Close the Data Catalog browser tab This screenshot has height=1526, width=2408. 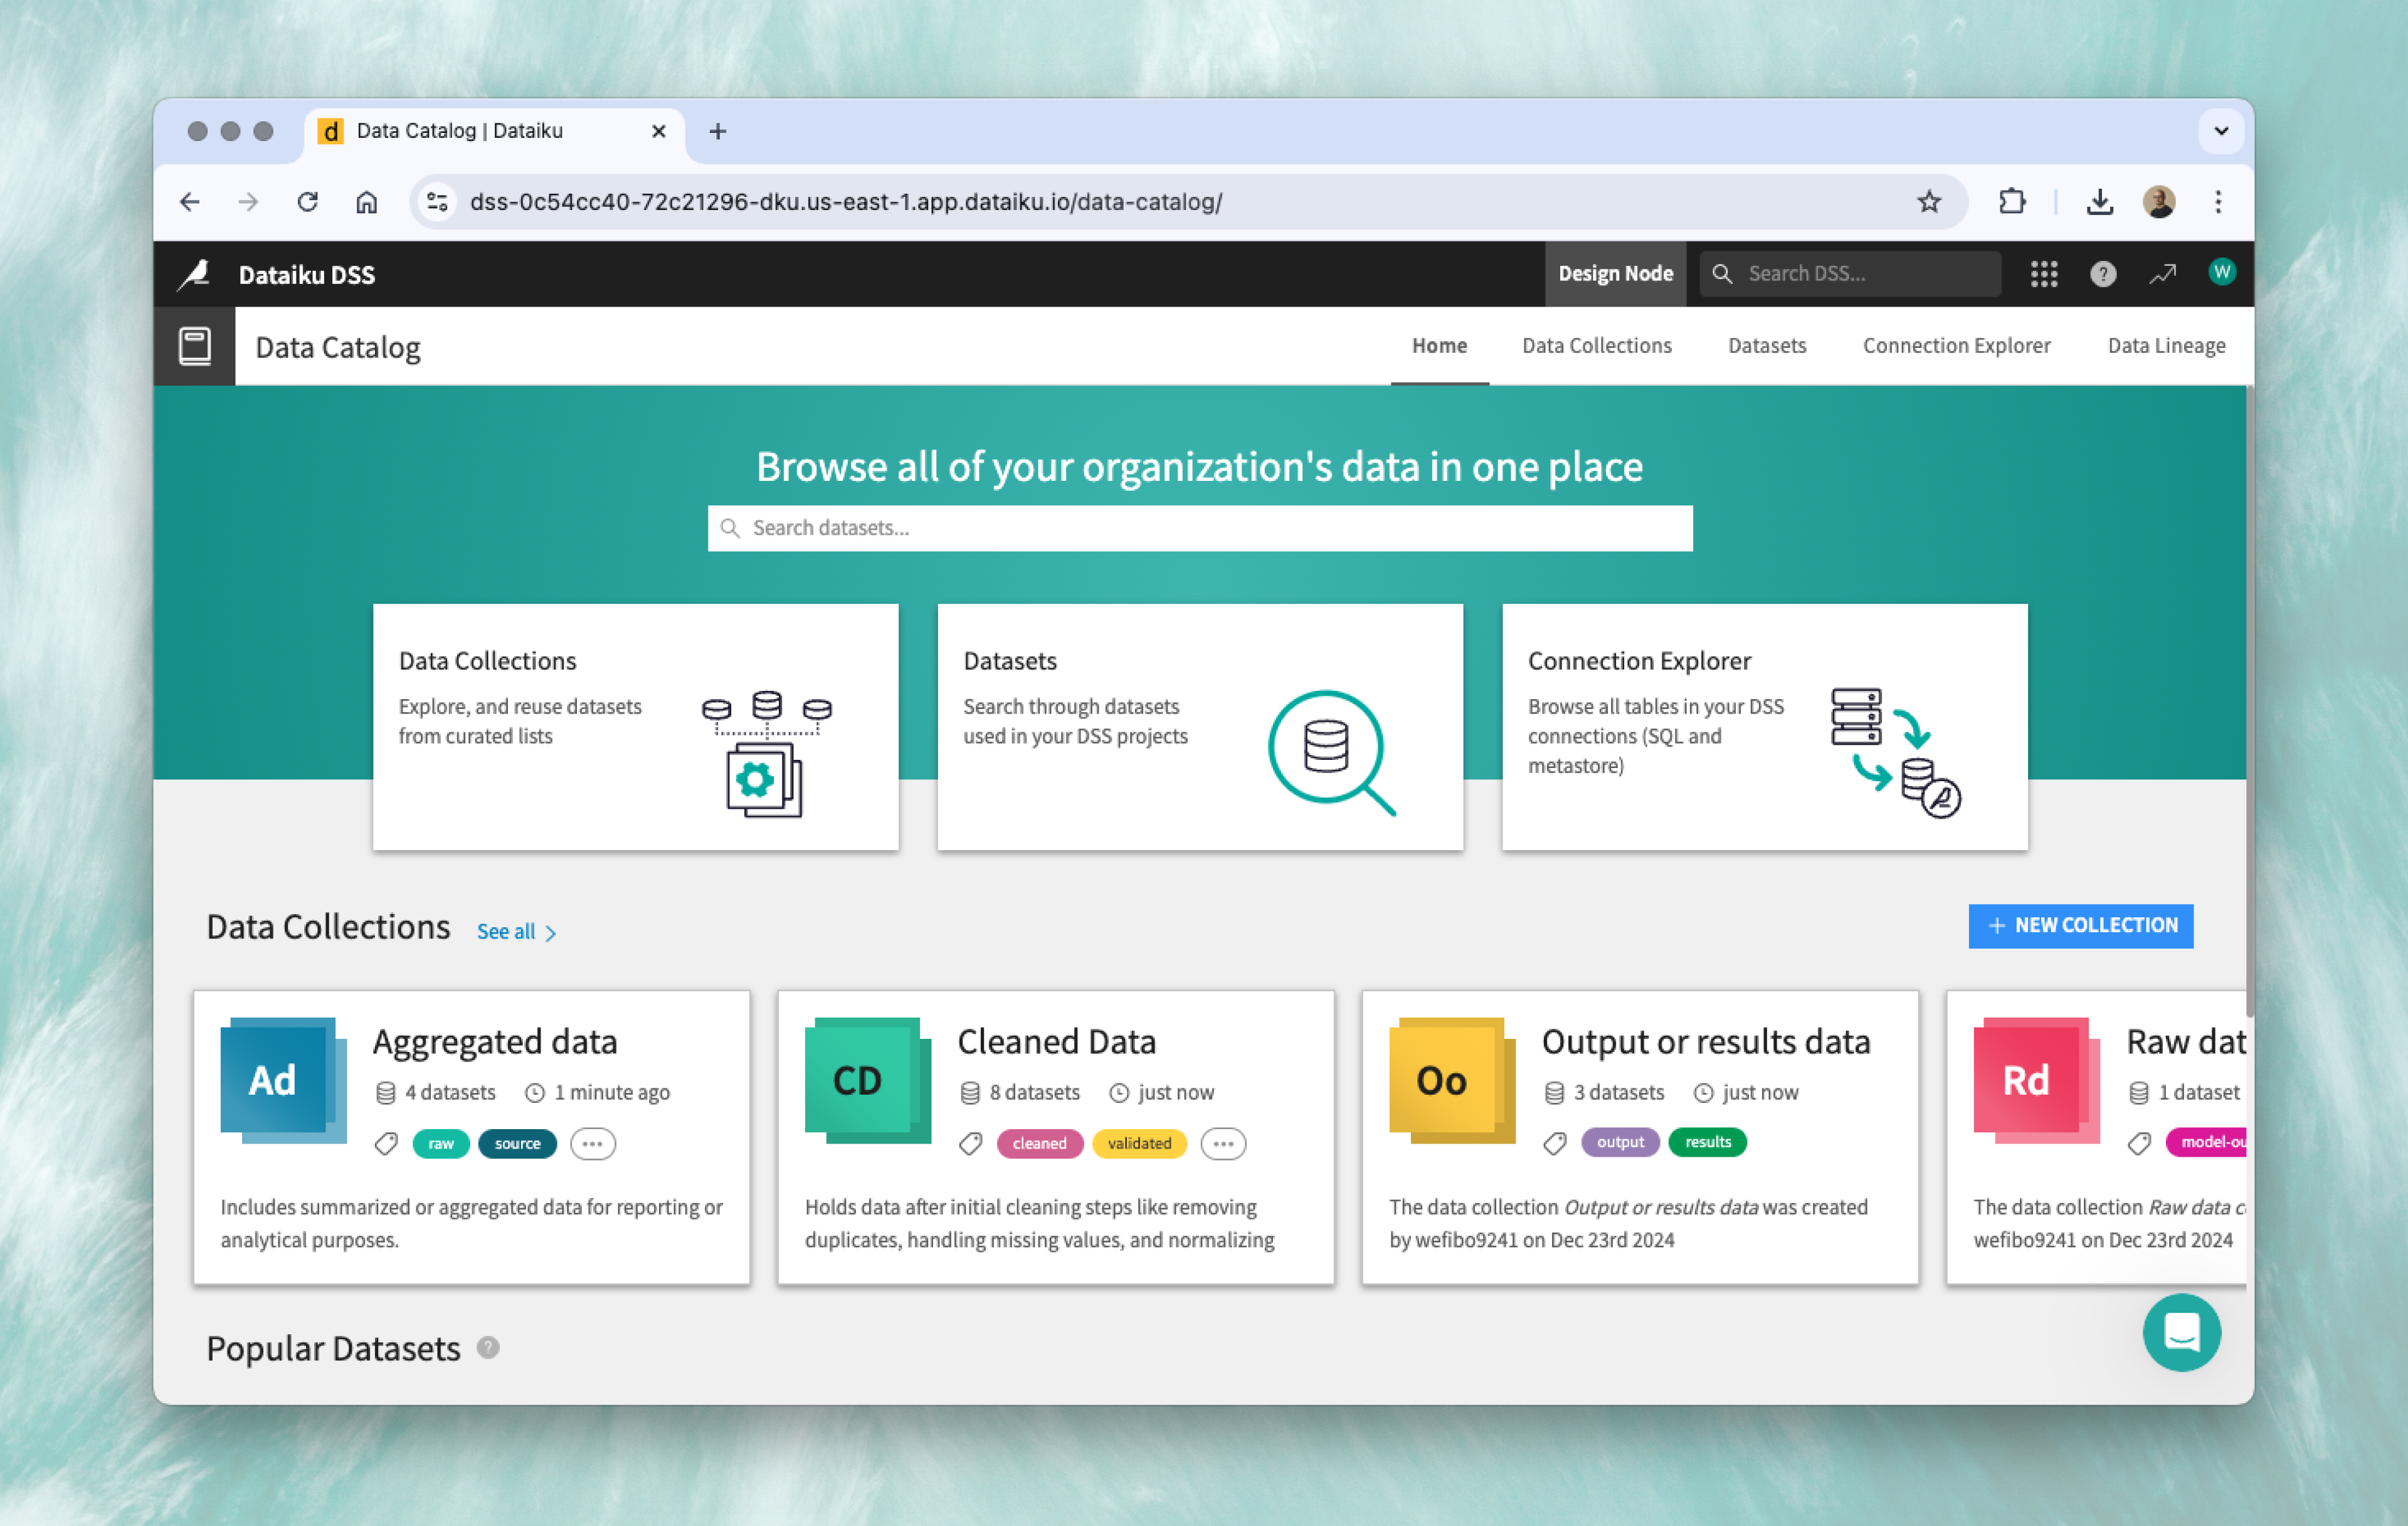658,131
